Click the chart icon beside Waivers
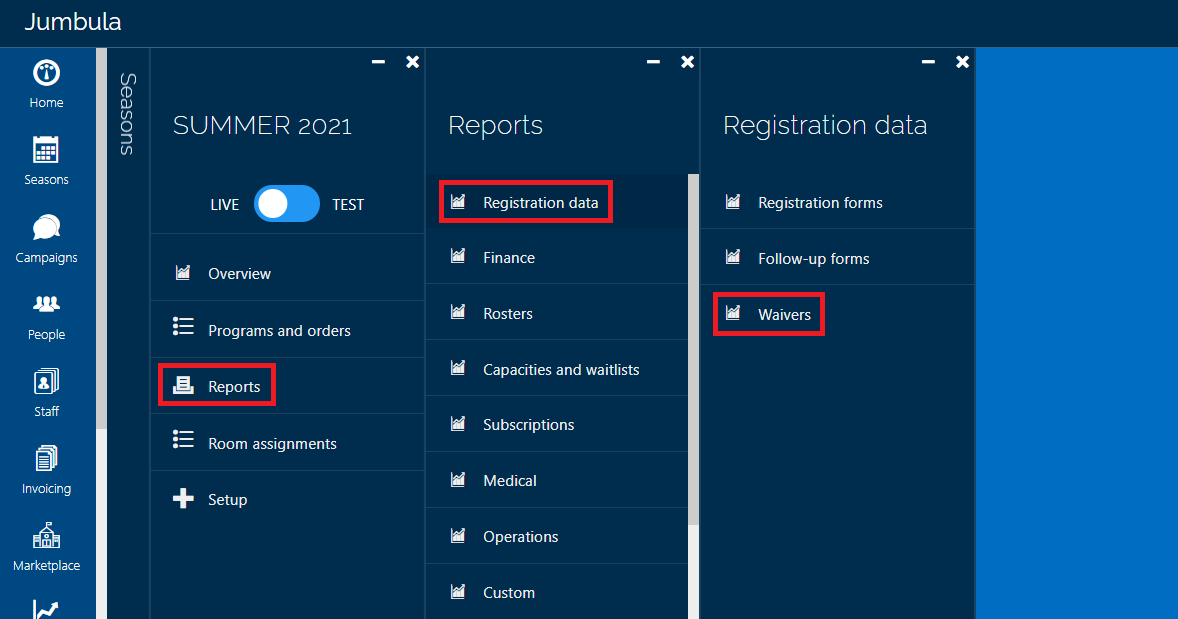 coord(732,313)
